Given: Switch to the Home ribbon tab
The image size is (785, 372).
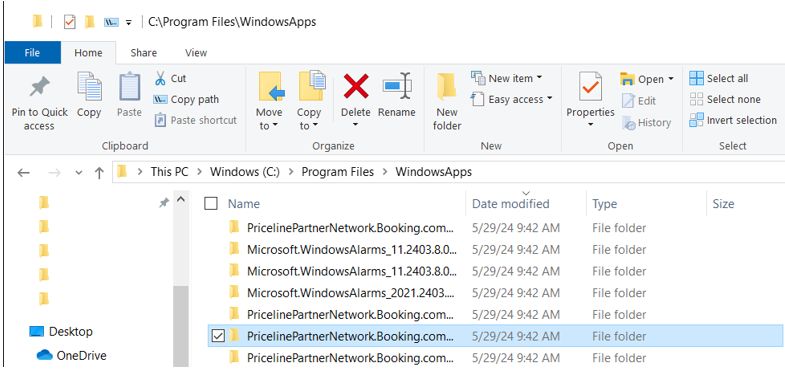Looking at the screenshot, I should (x=88, y=53).
